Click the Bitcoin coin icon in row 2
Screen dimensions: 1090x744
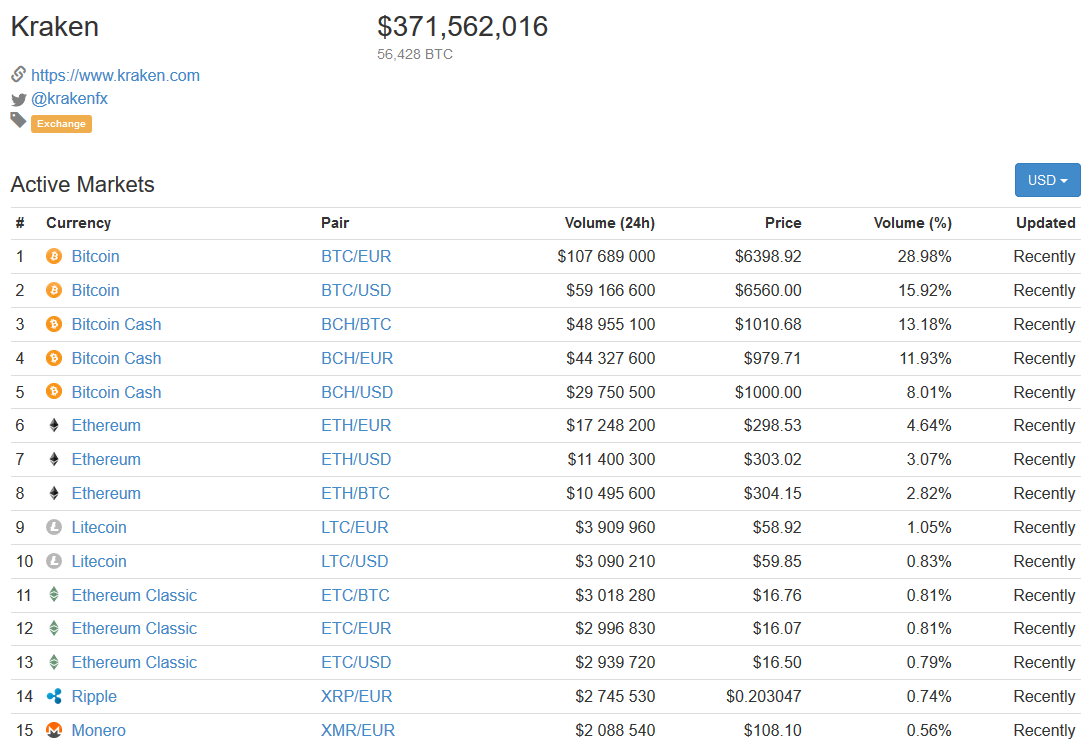[x=54, y=290]
